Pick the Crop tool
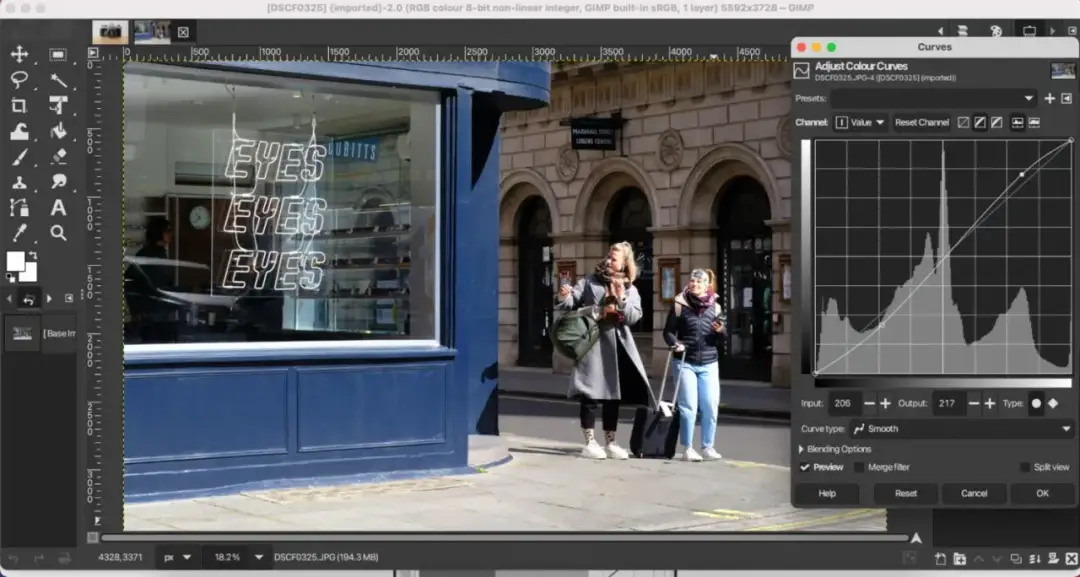Screen dimensions: 1080x577 [19, 106]
